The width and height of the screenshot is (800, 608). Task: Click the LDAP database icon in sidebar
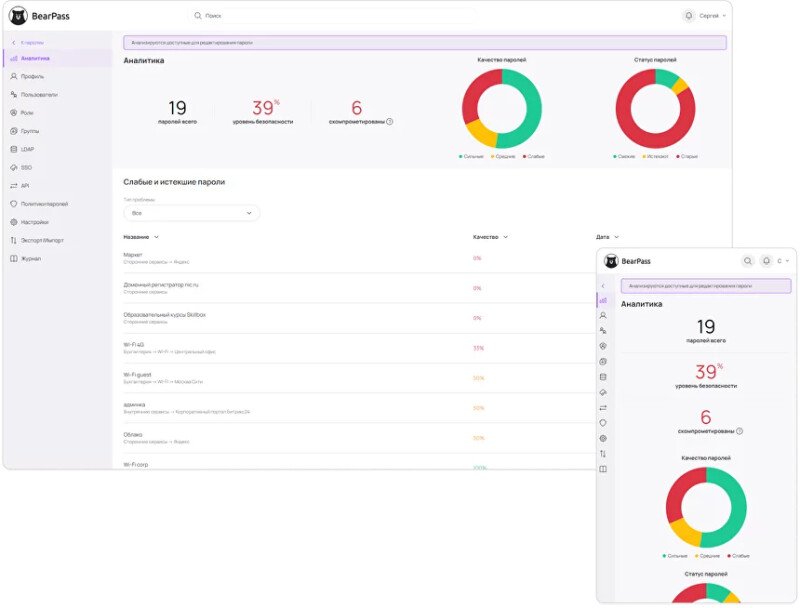click(13, 149)
